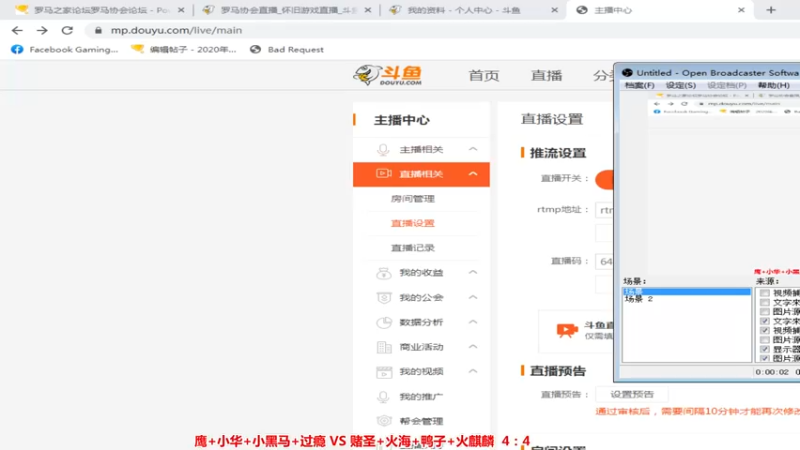Close the 我的资料 browser tab
Image resolution: width=800 pixels, height=450 pixels.
click(555, 10)
